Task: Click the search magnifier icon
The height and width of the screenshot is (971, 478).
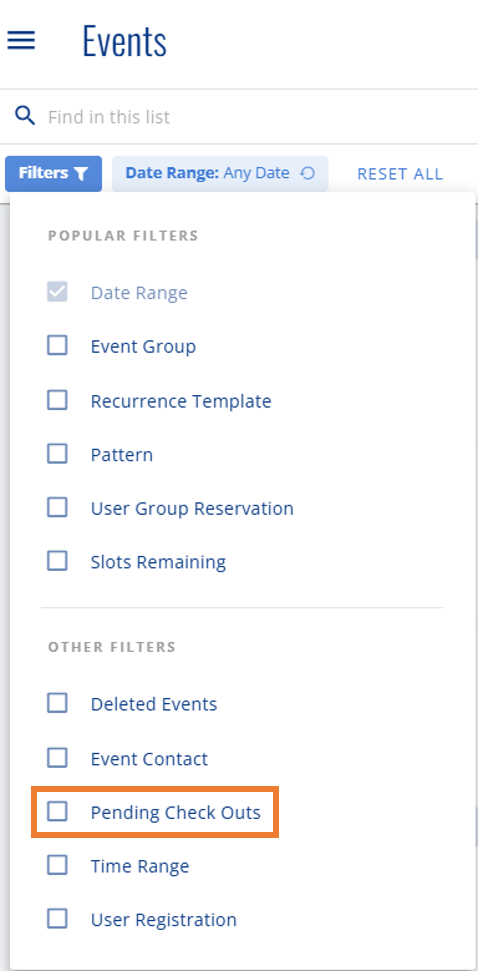Action: click(25, 116)
